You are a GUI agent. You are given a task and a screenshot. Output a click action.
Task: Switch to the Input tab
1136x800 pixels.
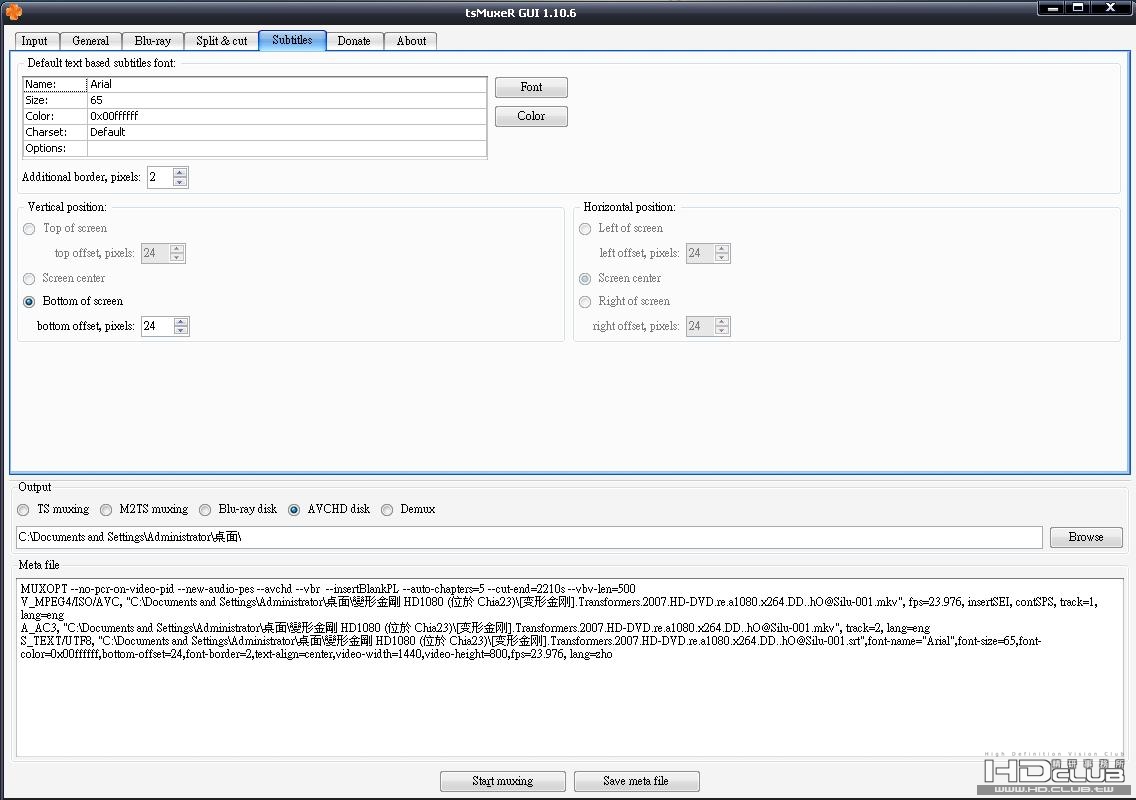(x=34, y=41)
